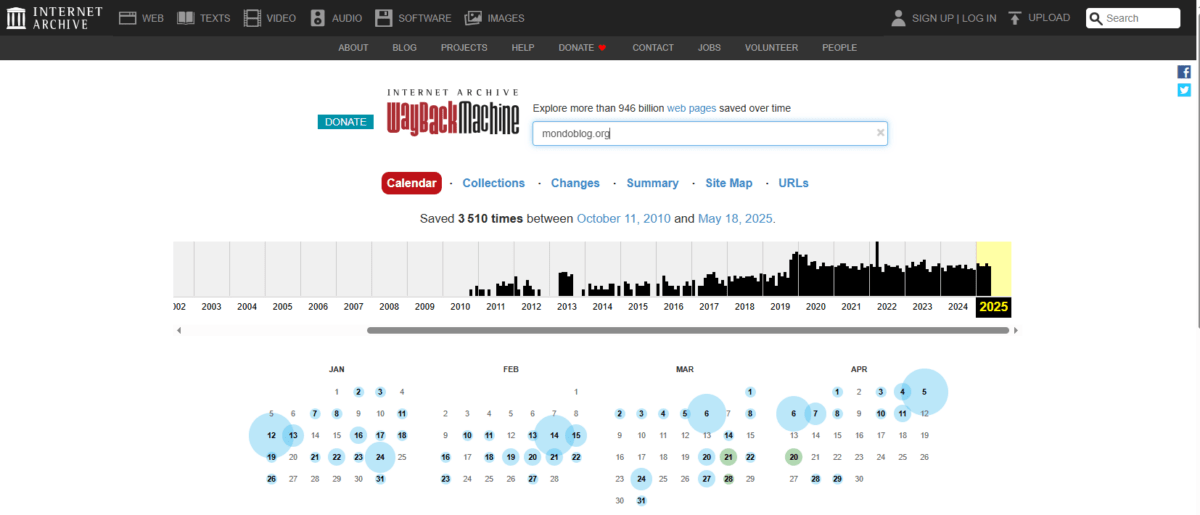This screenshot has height=515, width=1200.
Task: Switch to the Site Map tab
Action: 729,183
